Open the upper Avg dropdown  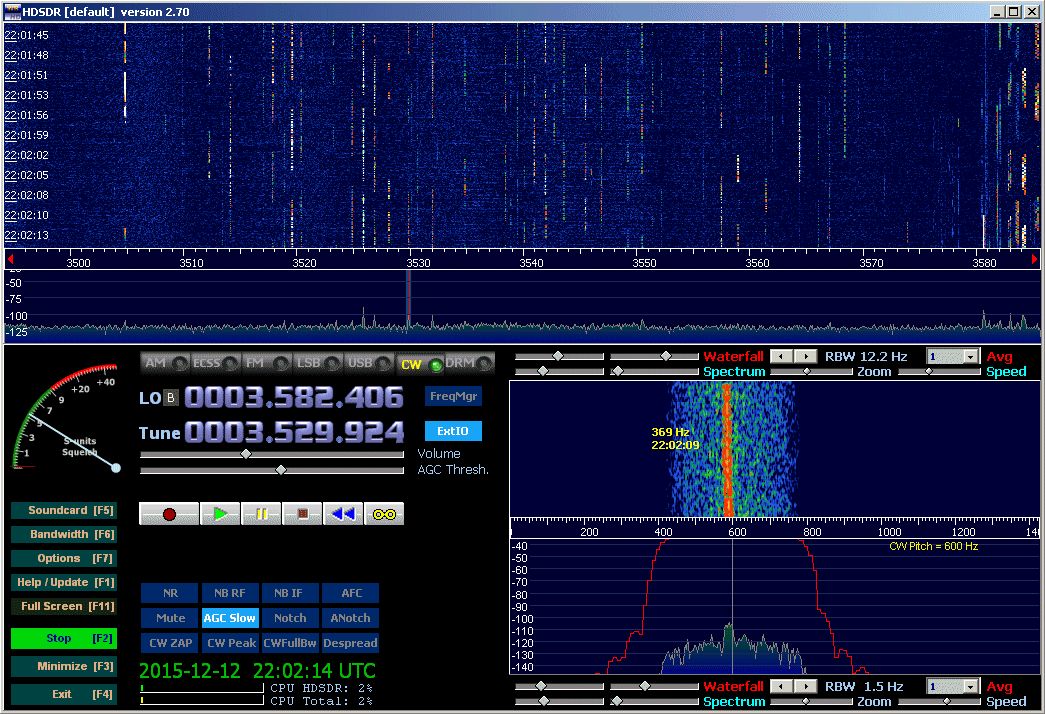pyautogui.click(x=969, y=356)
